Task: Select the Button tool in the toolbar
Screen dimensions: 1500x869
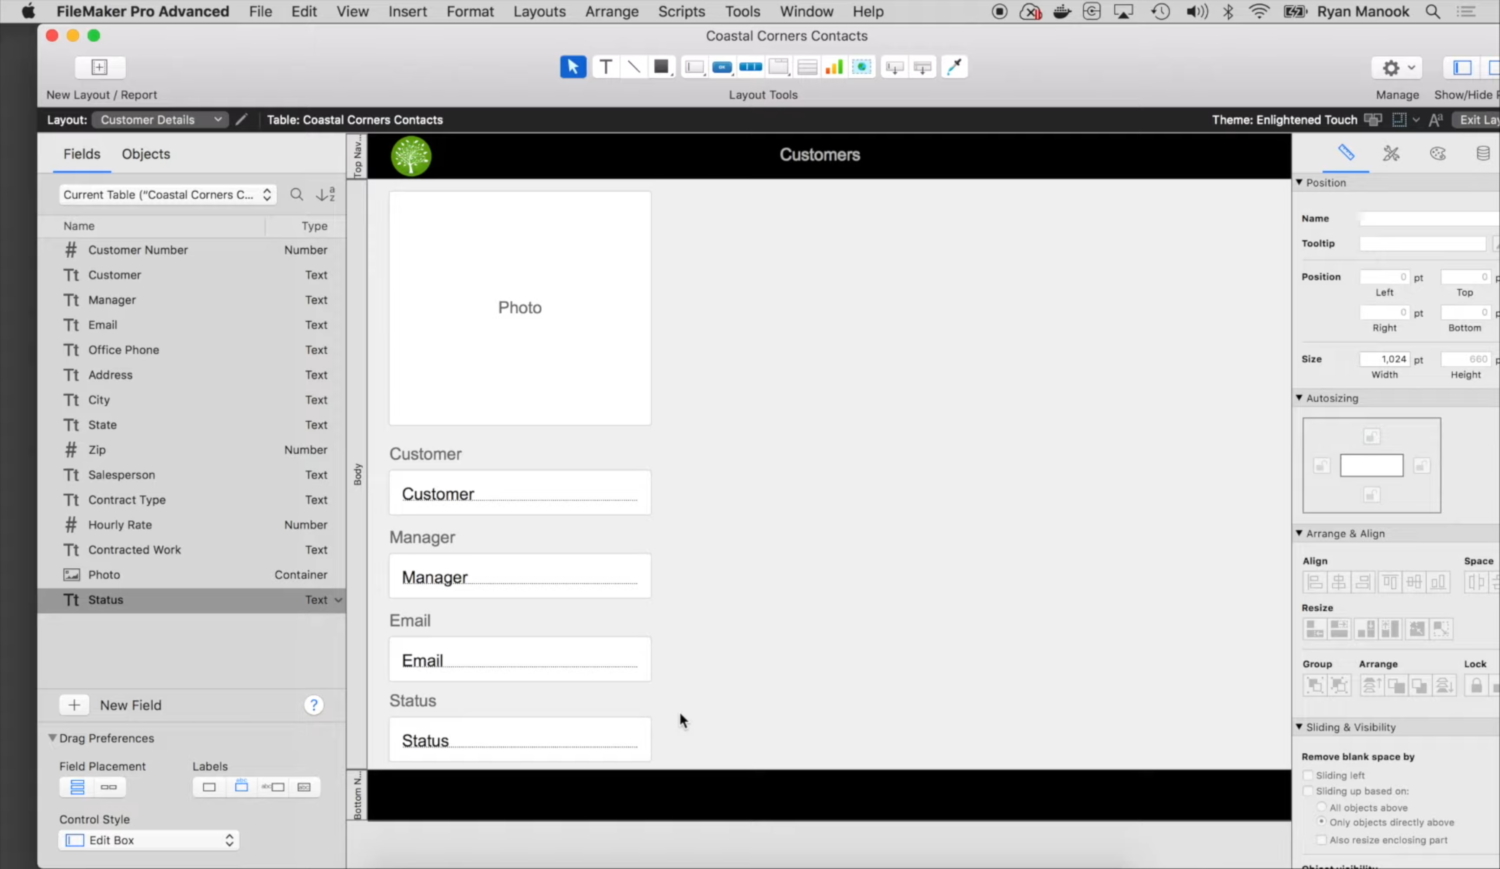Action: click(722, 66)
